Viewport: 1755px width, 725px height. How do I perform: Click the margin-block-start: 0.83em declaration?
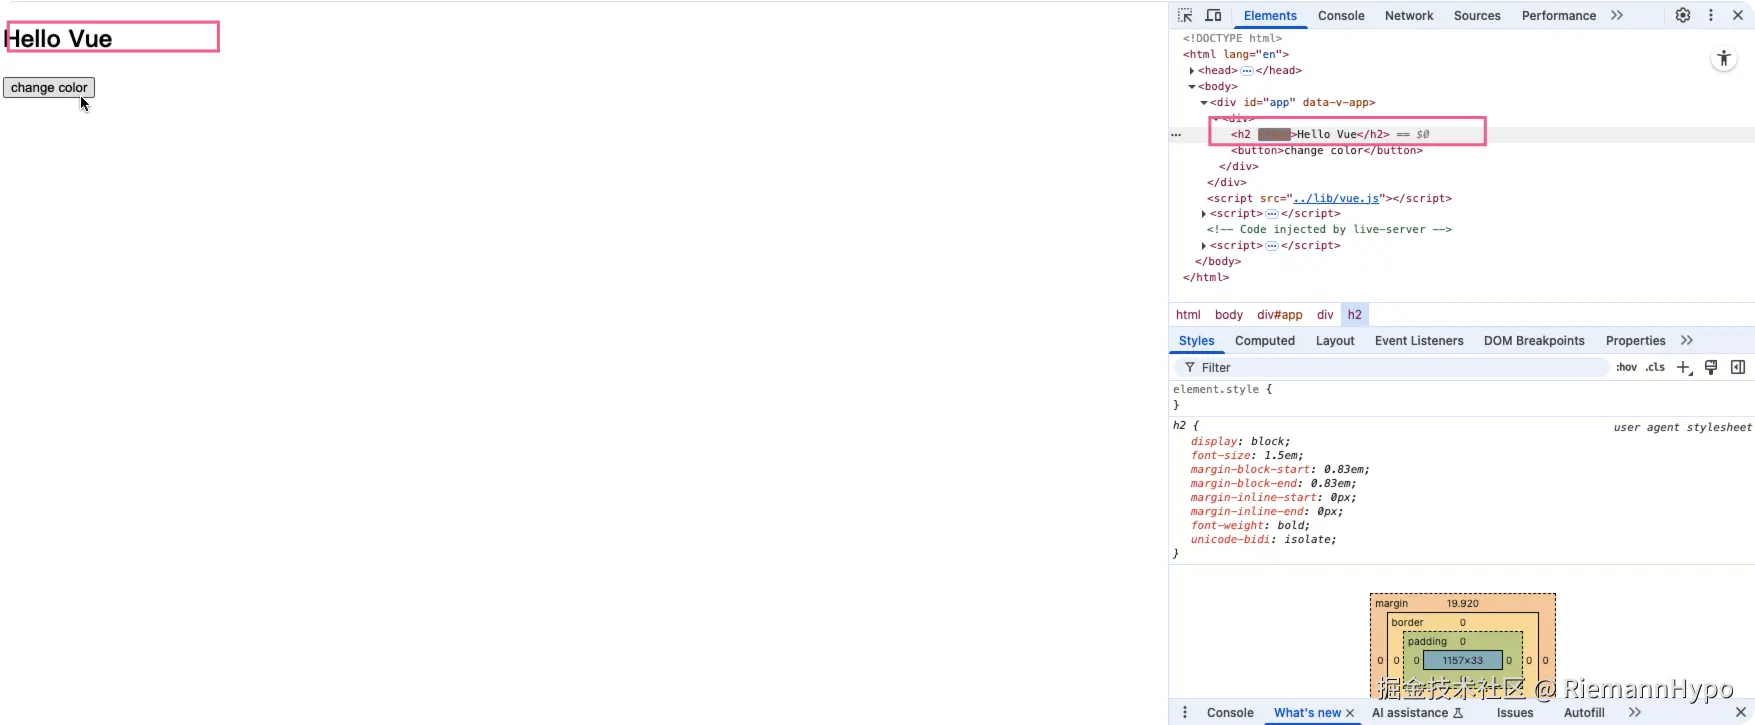[x=1280, y=470]
